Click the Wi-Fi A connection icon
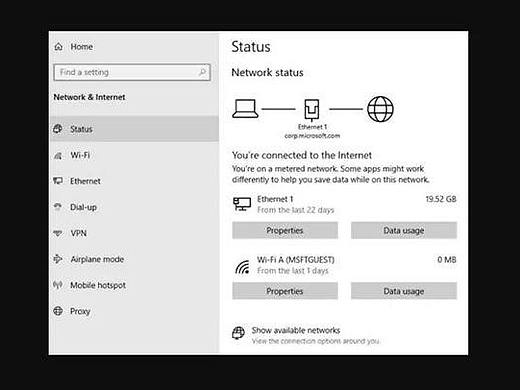This screenshot has width=520, height=390. pyautogui.click(x=242, y=267)
